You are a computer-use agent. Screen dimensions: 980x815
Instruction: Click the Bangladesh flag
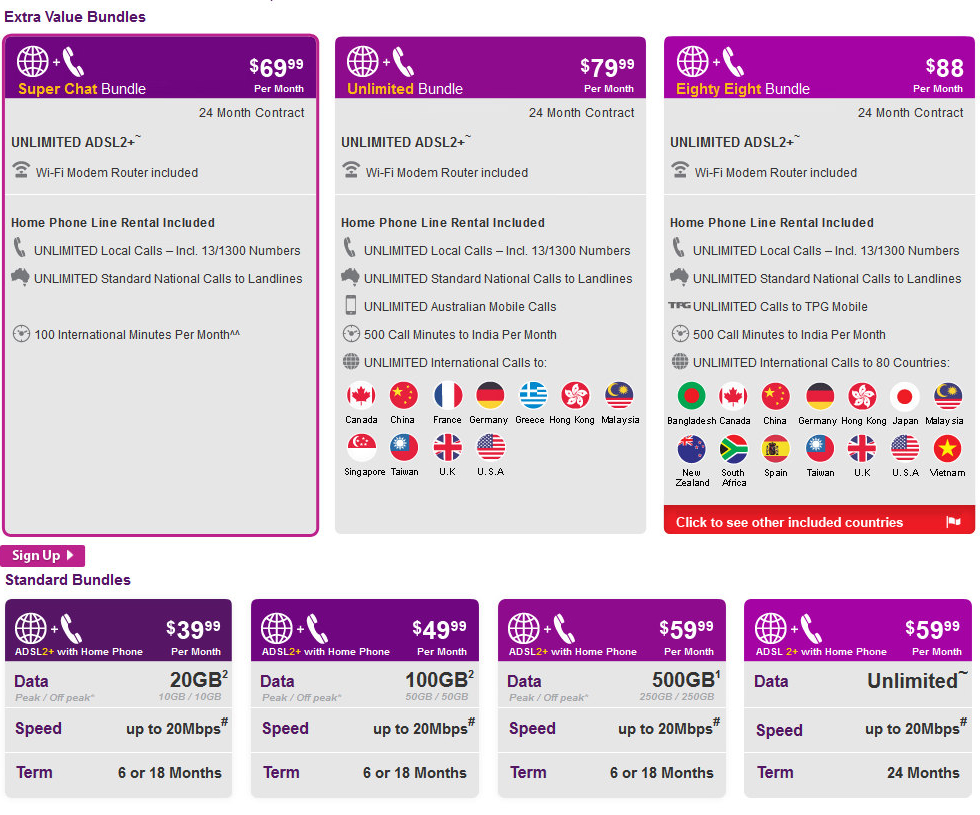coord(691,396)
